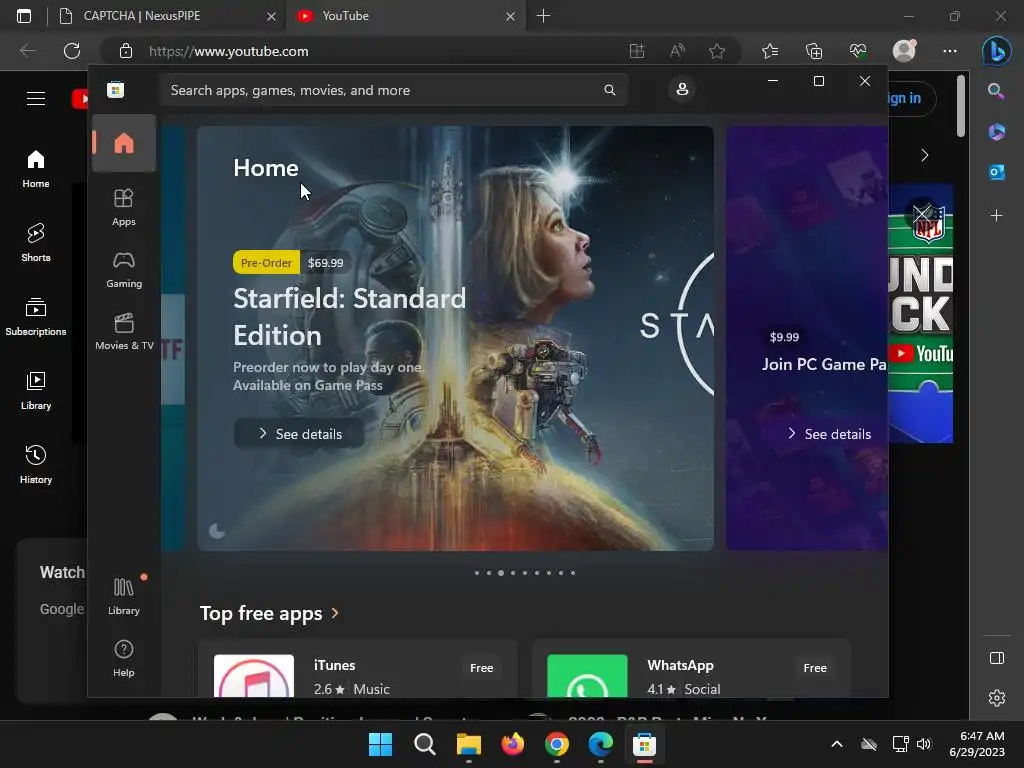Click the volume speaker tray icon
The width and height of the screenshot is (1024, 768).
coord(924,744)
